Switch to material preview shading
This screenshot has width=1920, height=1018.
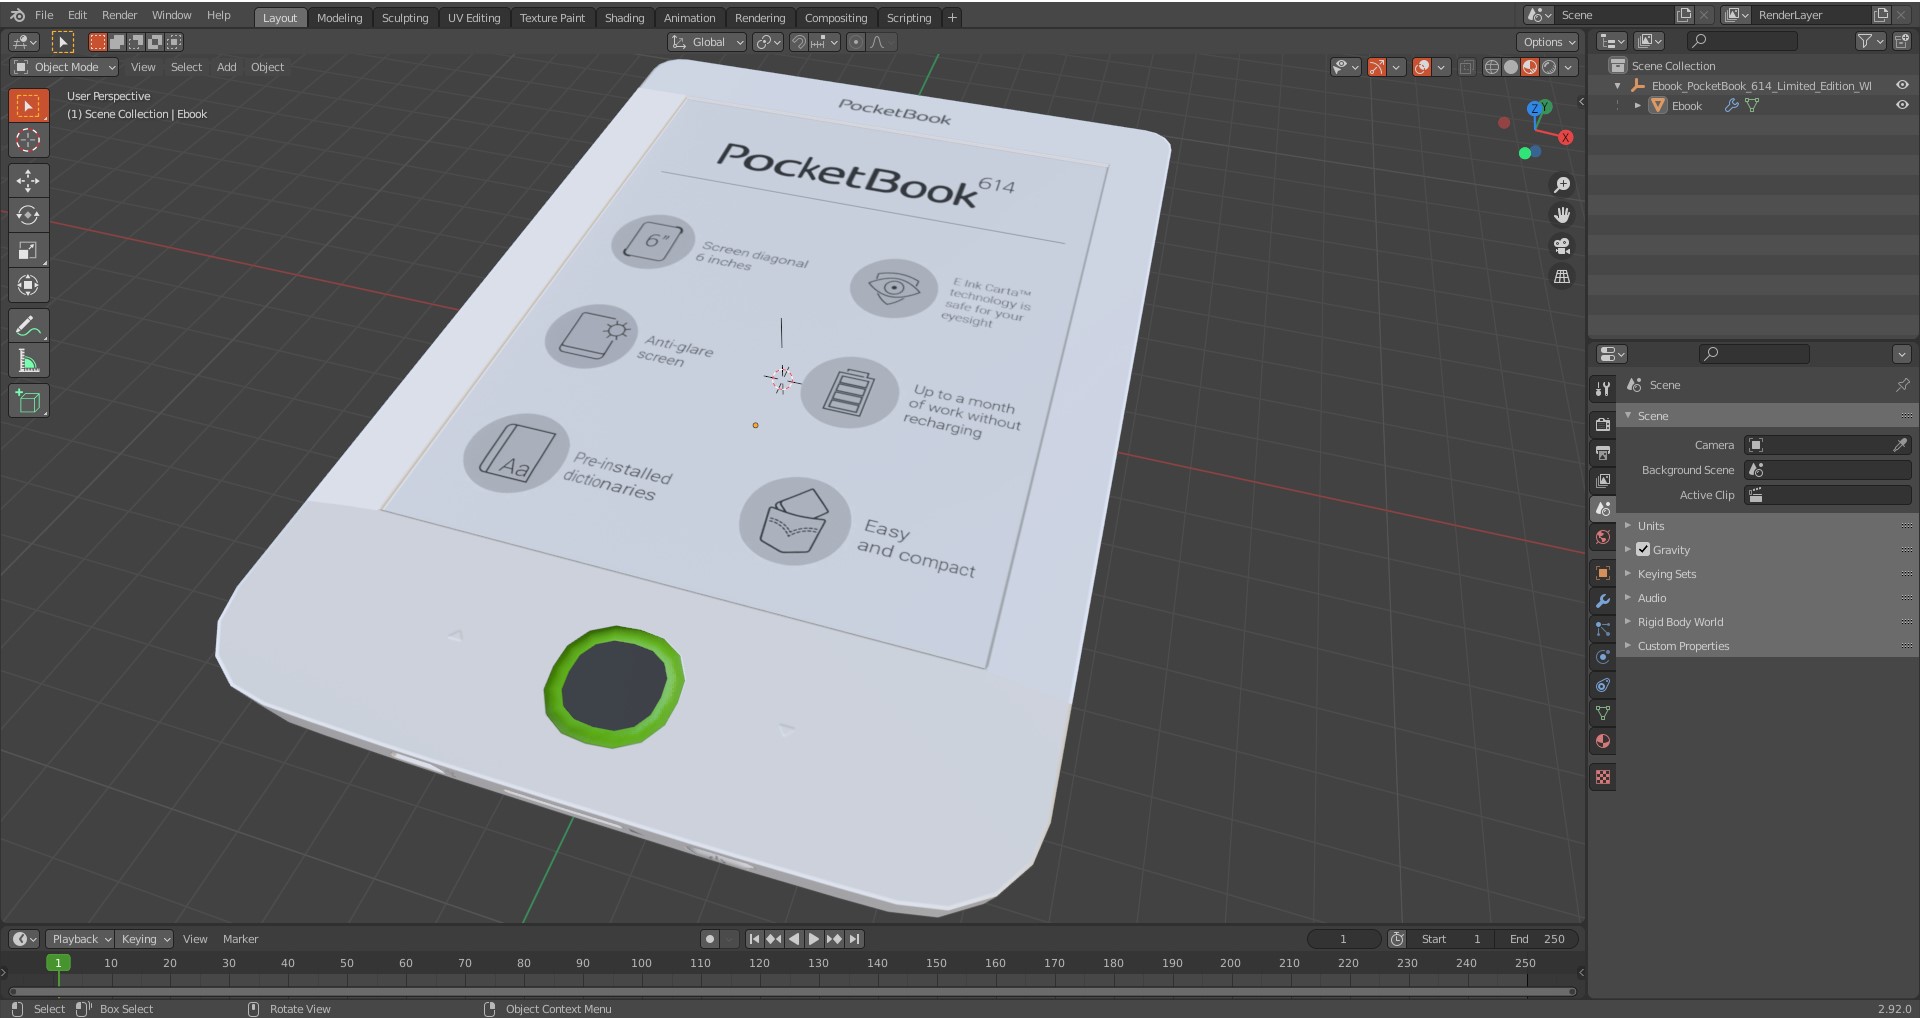click(1530, 67)
